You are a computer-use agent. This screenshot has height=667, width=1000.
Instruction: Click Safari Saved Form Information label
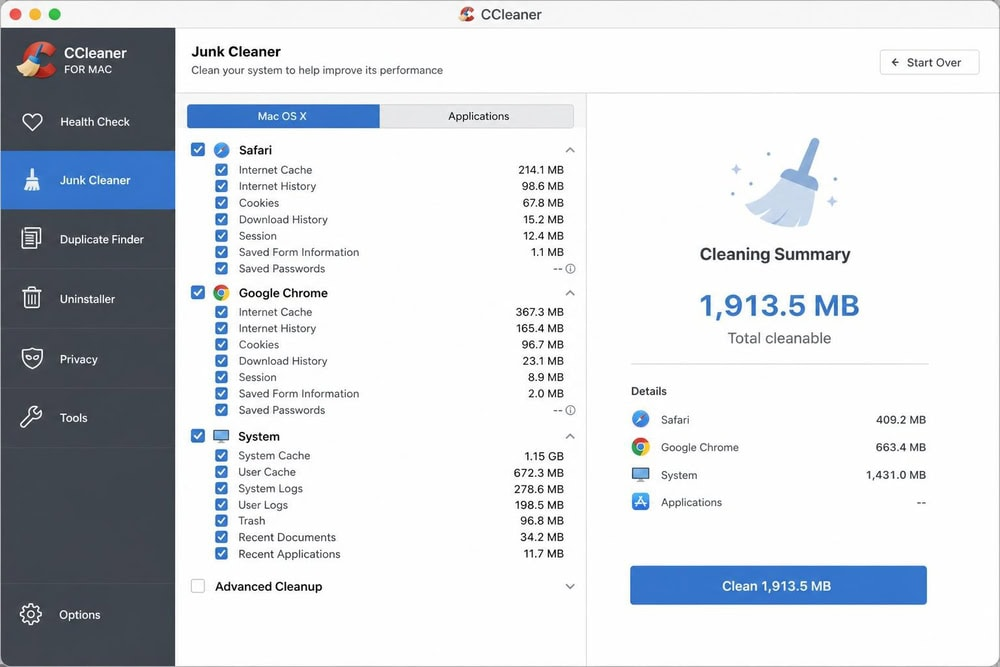tap(299, 252)
